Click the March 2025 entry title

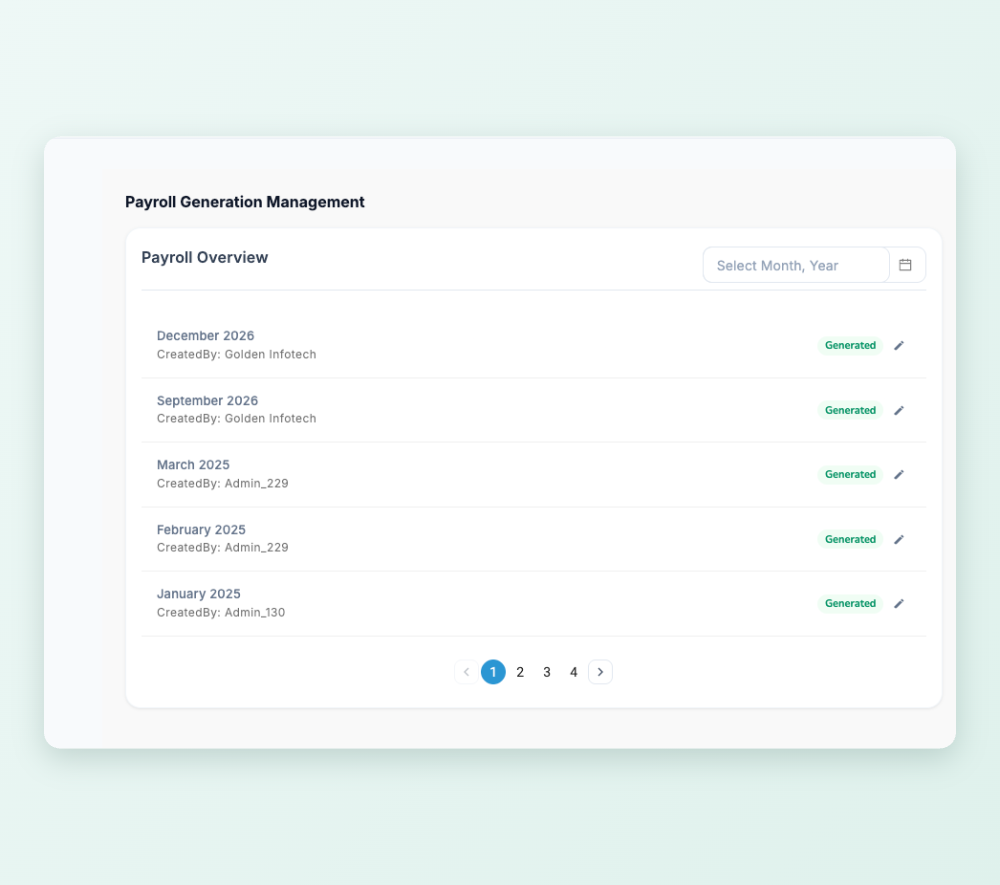pos(193,465)
